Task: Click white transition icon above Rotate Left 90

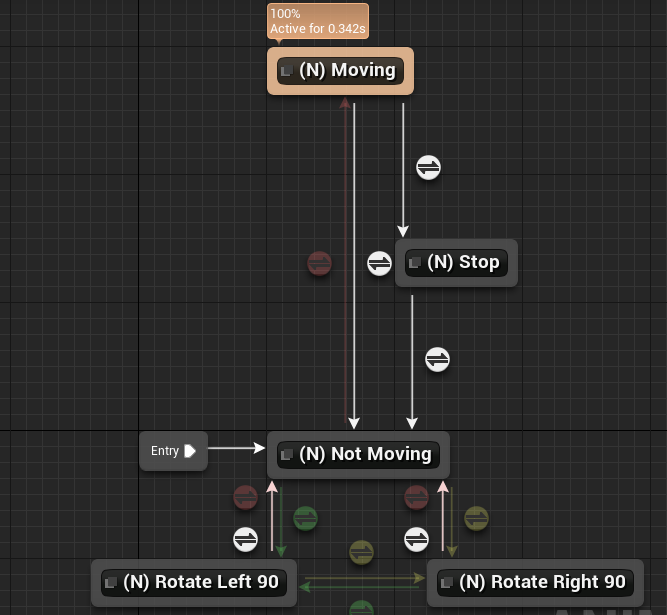Action: 245,540
